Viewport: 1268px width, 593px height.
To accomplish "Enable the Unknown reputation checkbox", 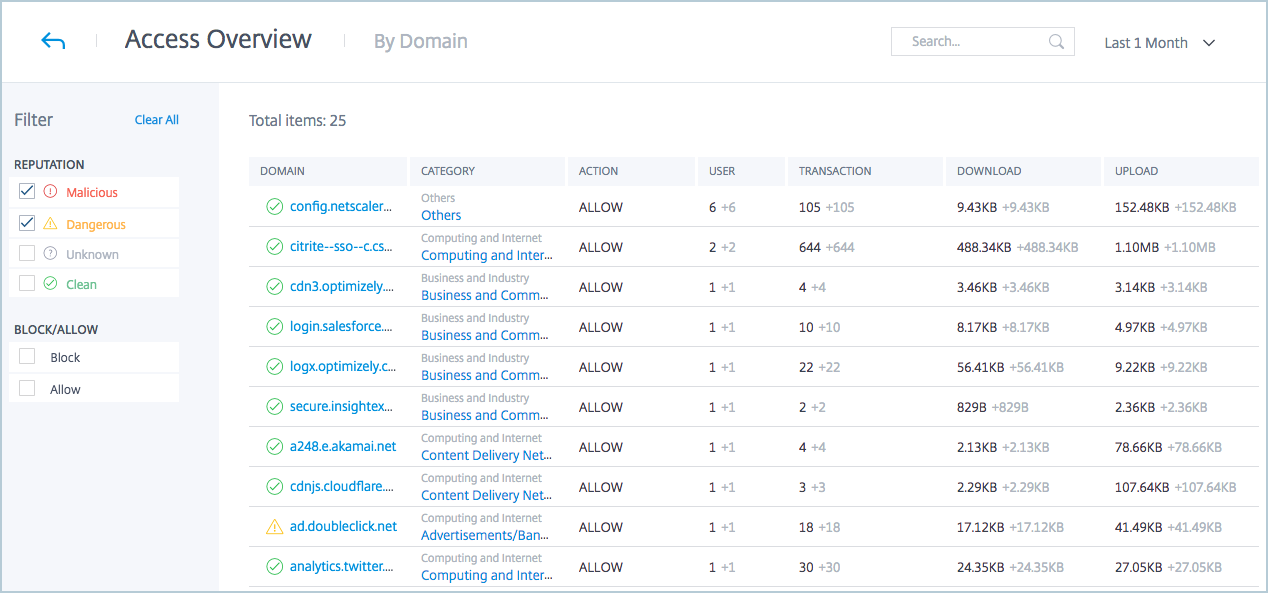I will pyautogui.click(x=27, y=254).
